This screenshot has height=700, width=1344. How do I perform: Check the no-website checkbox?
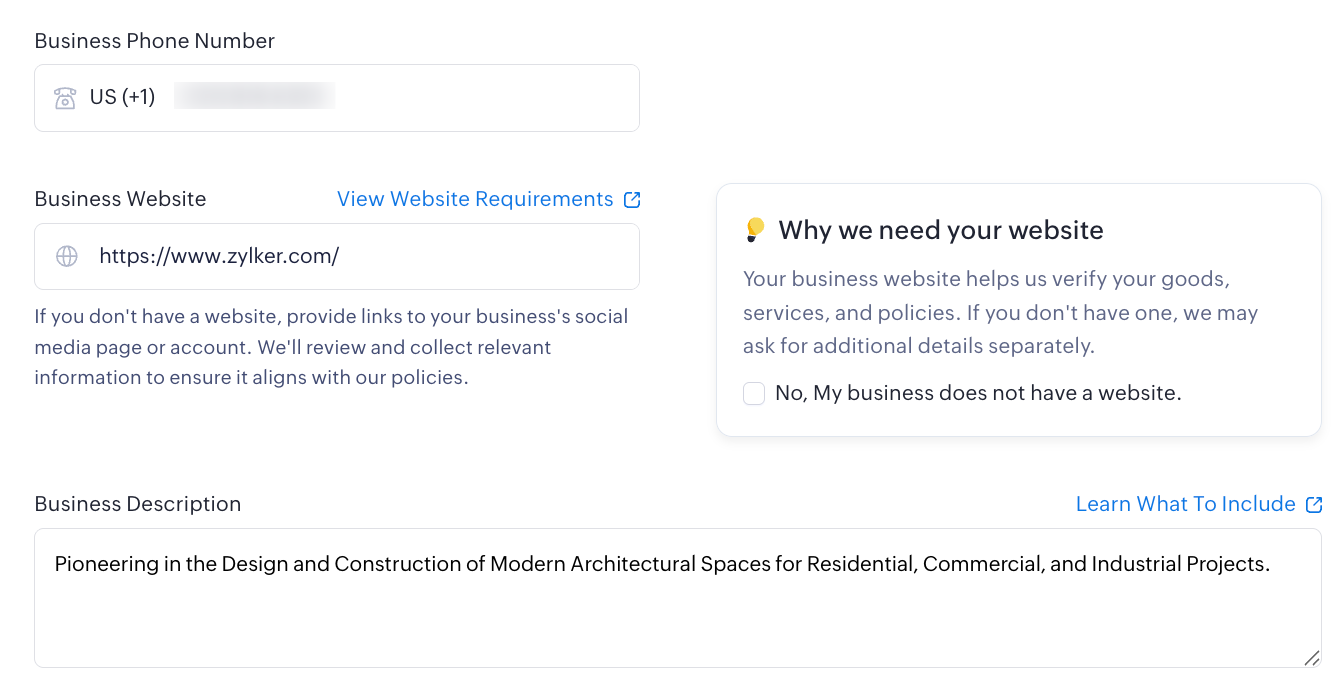click(x=754, y=393)
